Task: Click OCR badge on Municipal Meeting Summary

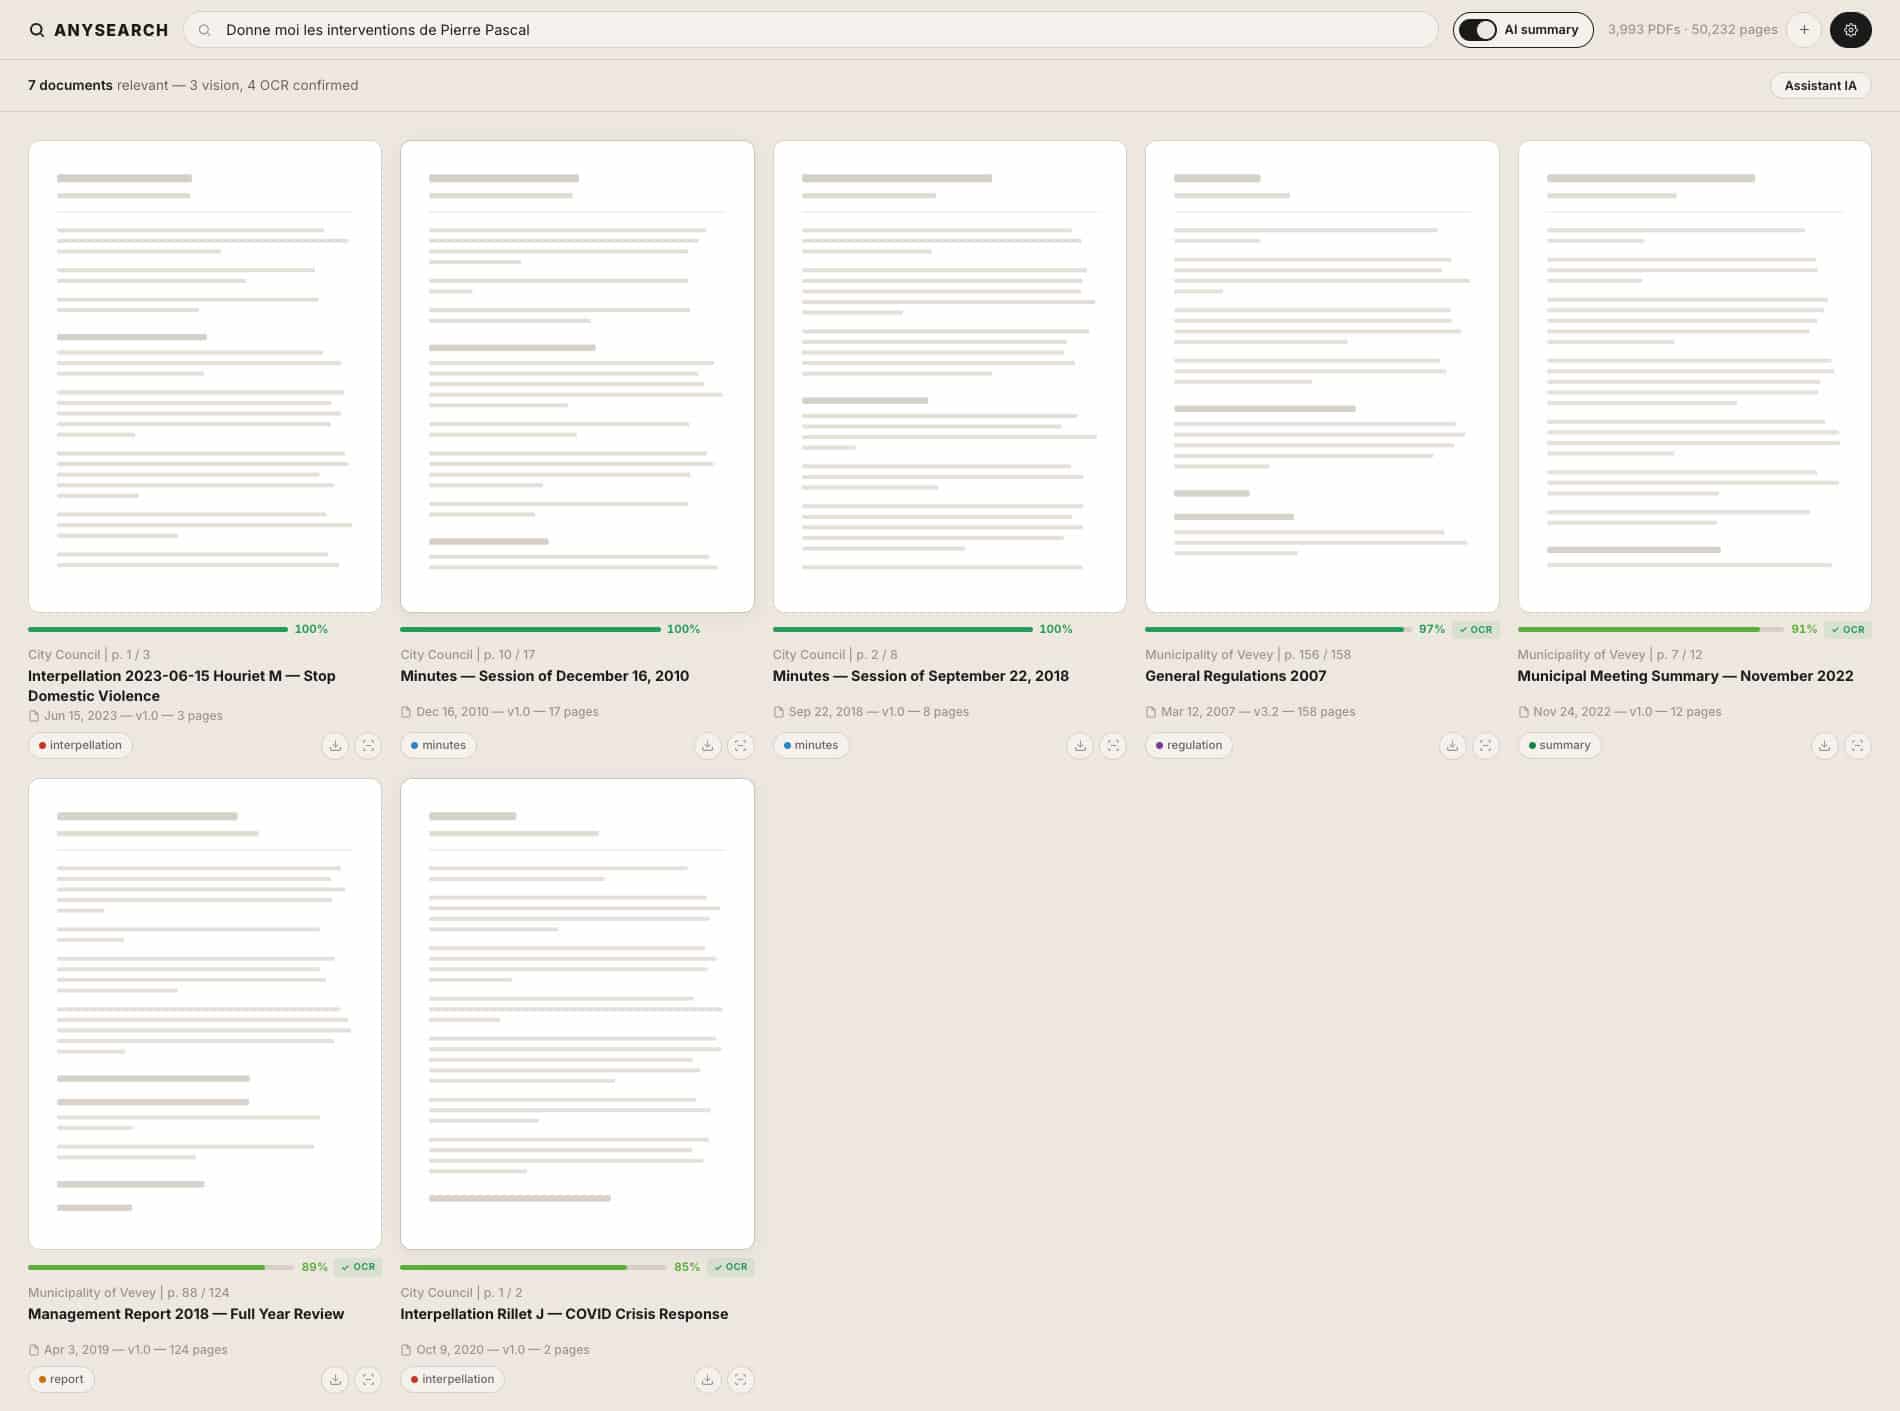Action: click(1848, 629)
